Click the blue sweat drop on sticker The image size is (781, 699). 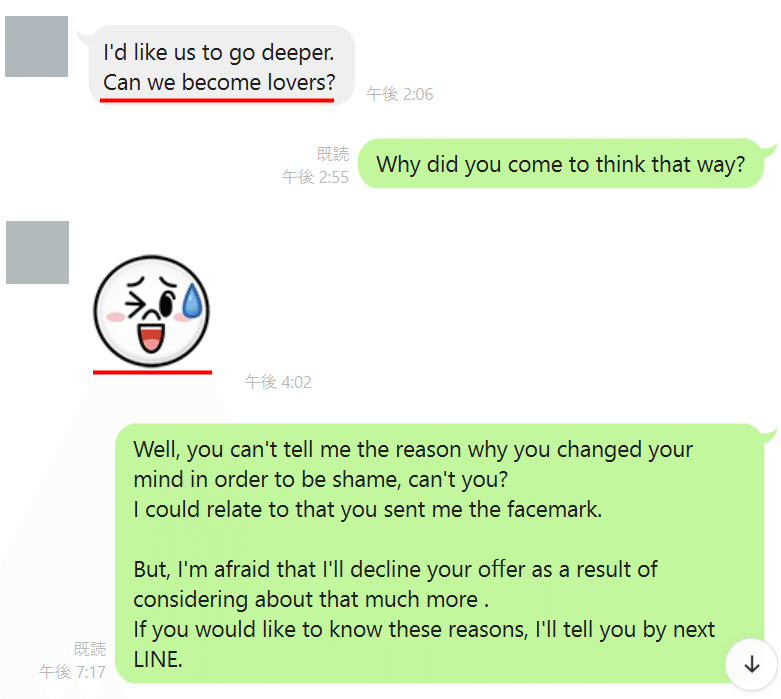[x=193, y=300]
